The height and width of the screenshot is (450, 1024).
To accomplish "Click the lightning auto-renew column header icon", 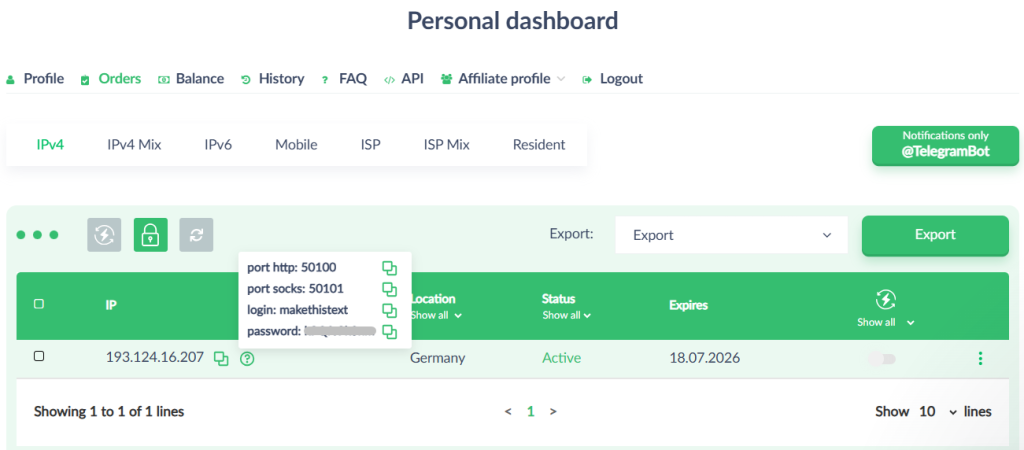I will click(885, 300).
